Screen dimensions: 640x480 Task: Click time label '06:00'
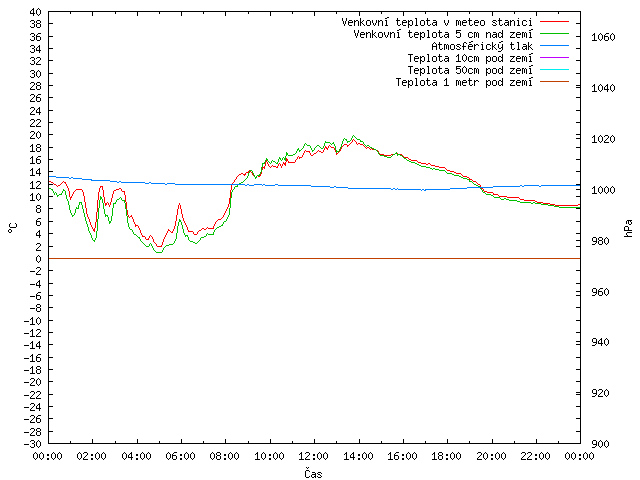pyautogui.click(x=180, y=456)
